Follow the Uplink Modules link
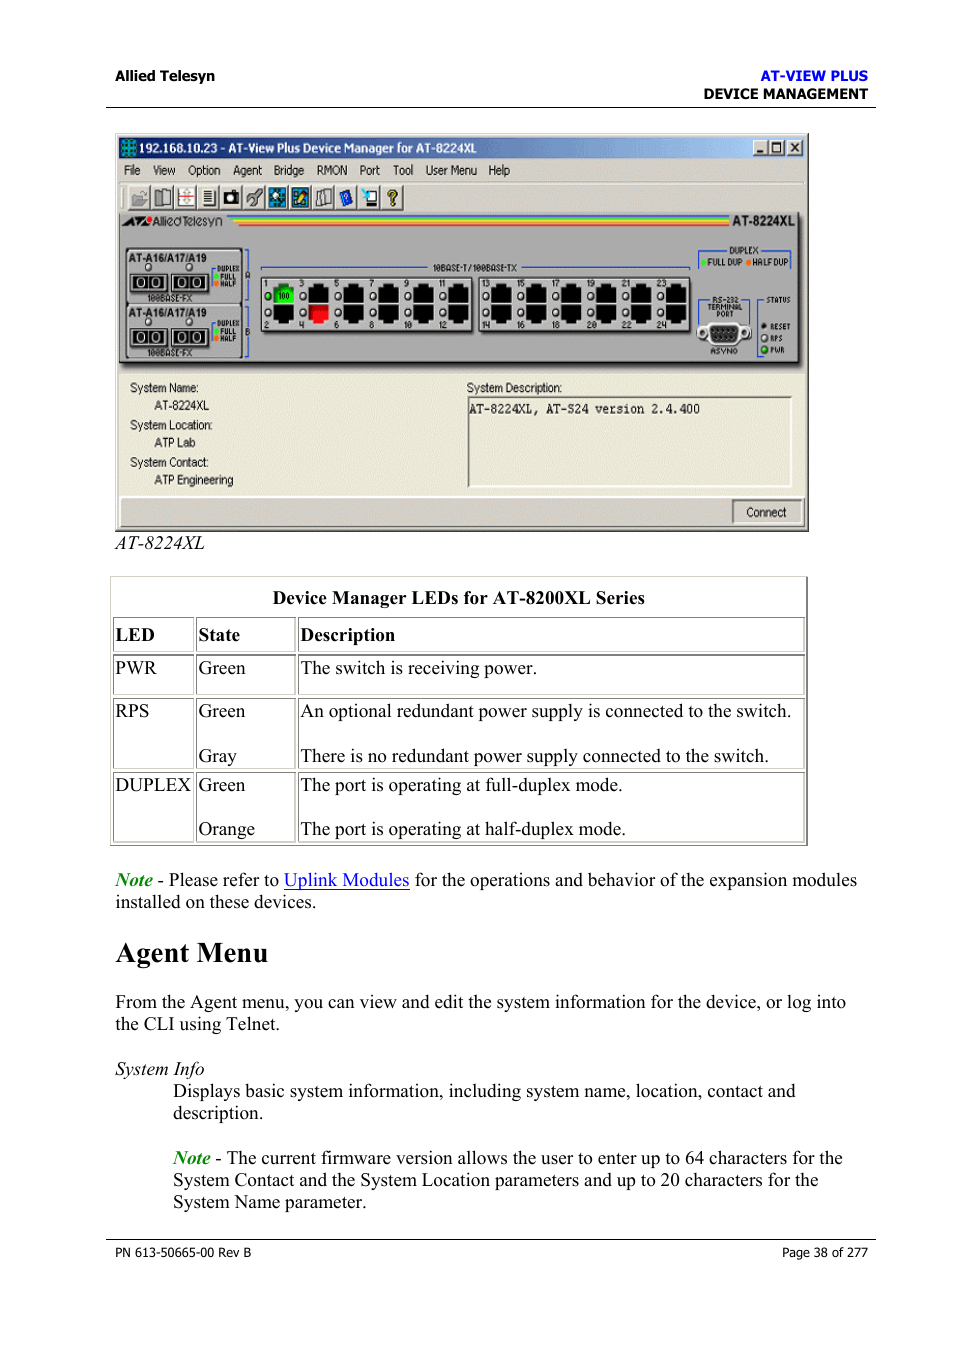The height and width of the screenshot is (1351, 954). (347, 880)
